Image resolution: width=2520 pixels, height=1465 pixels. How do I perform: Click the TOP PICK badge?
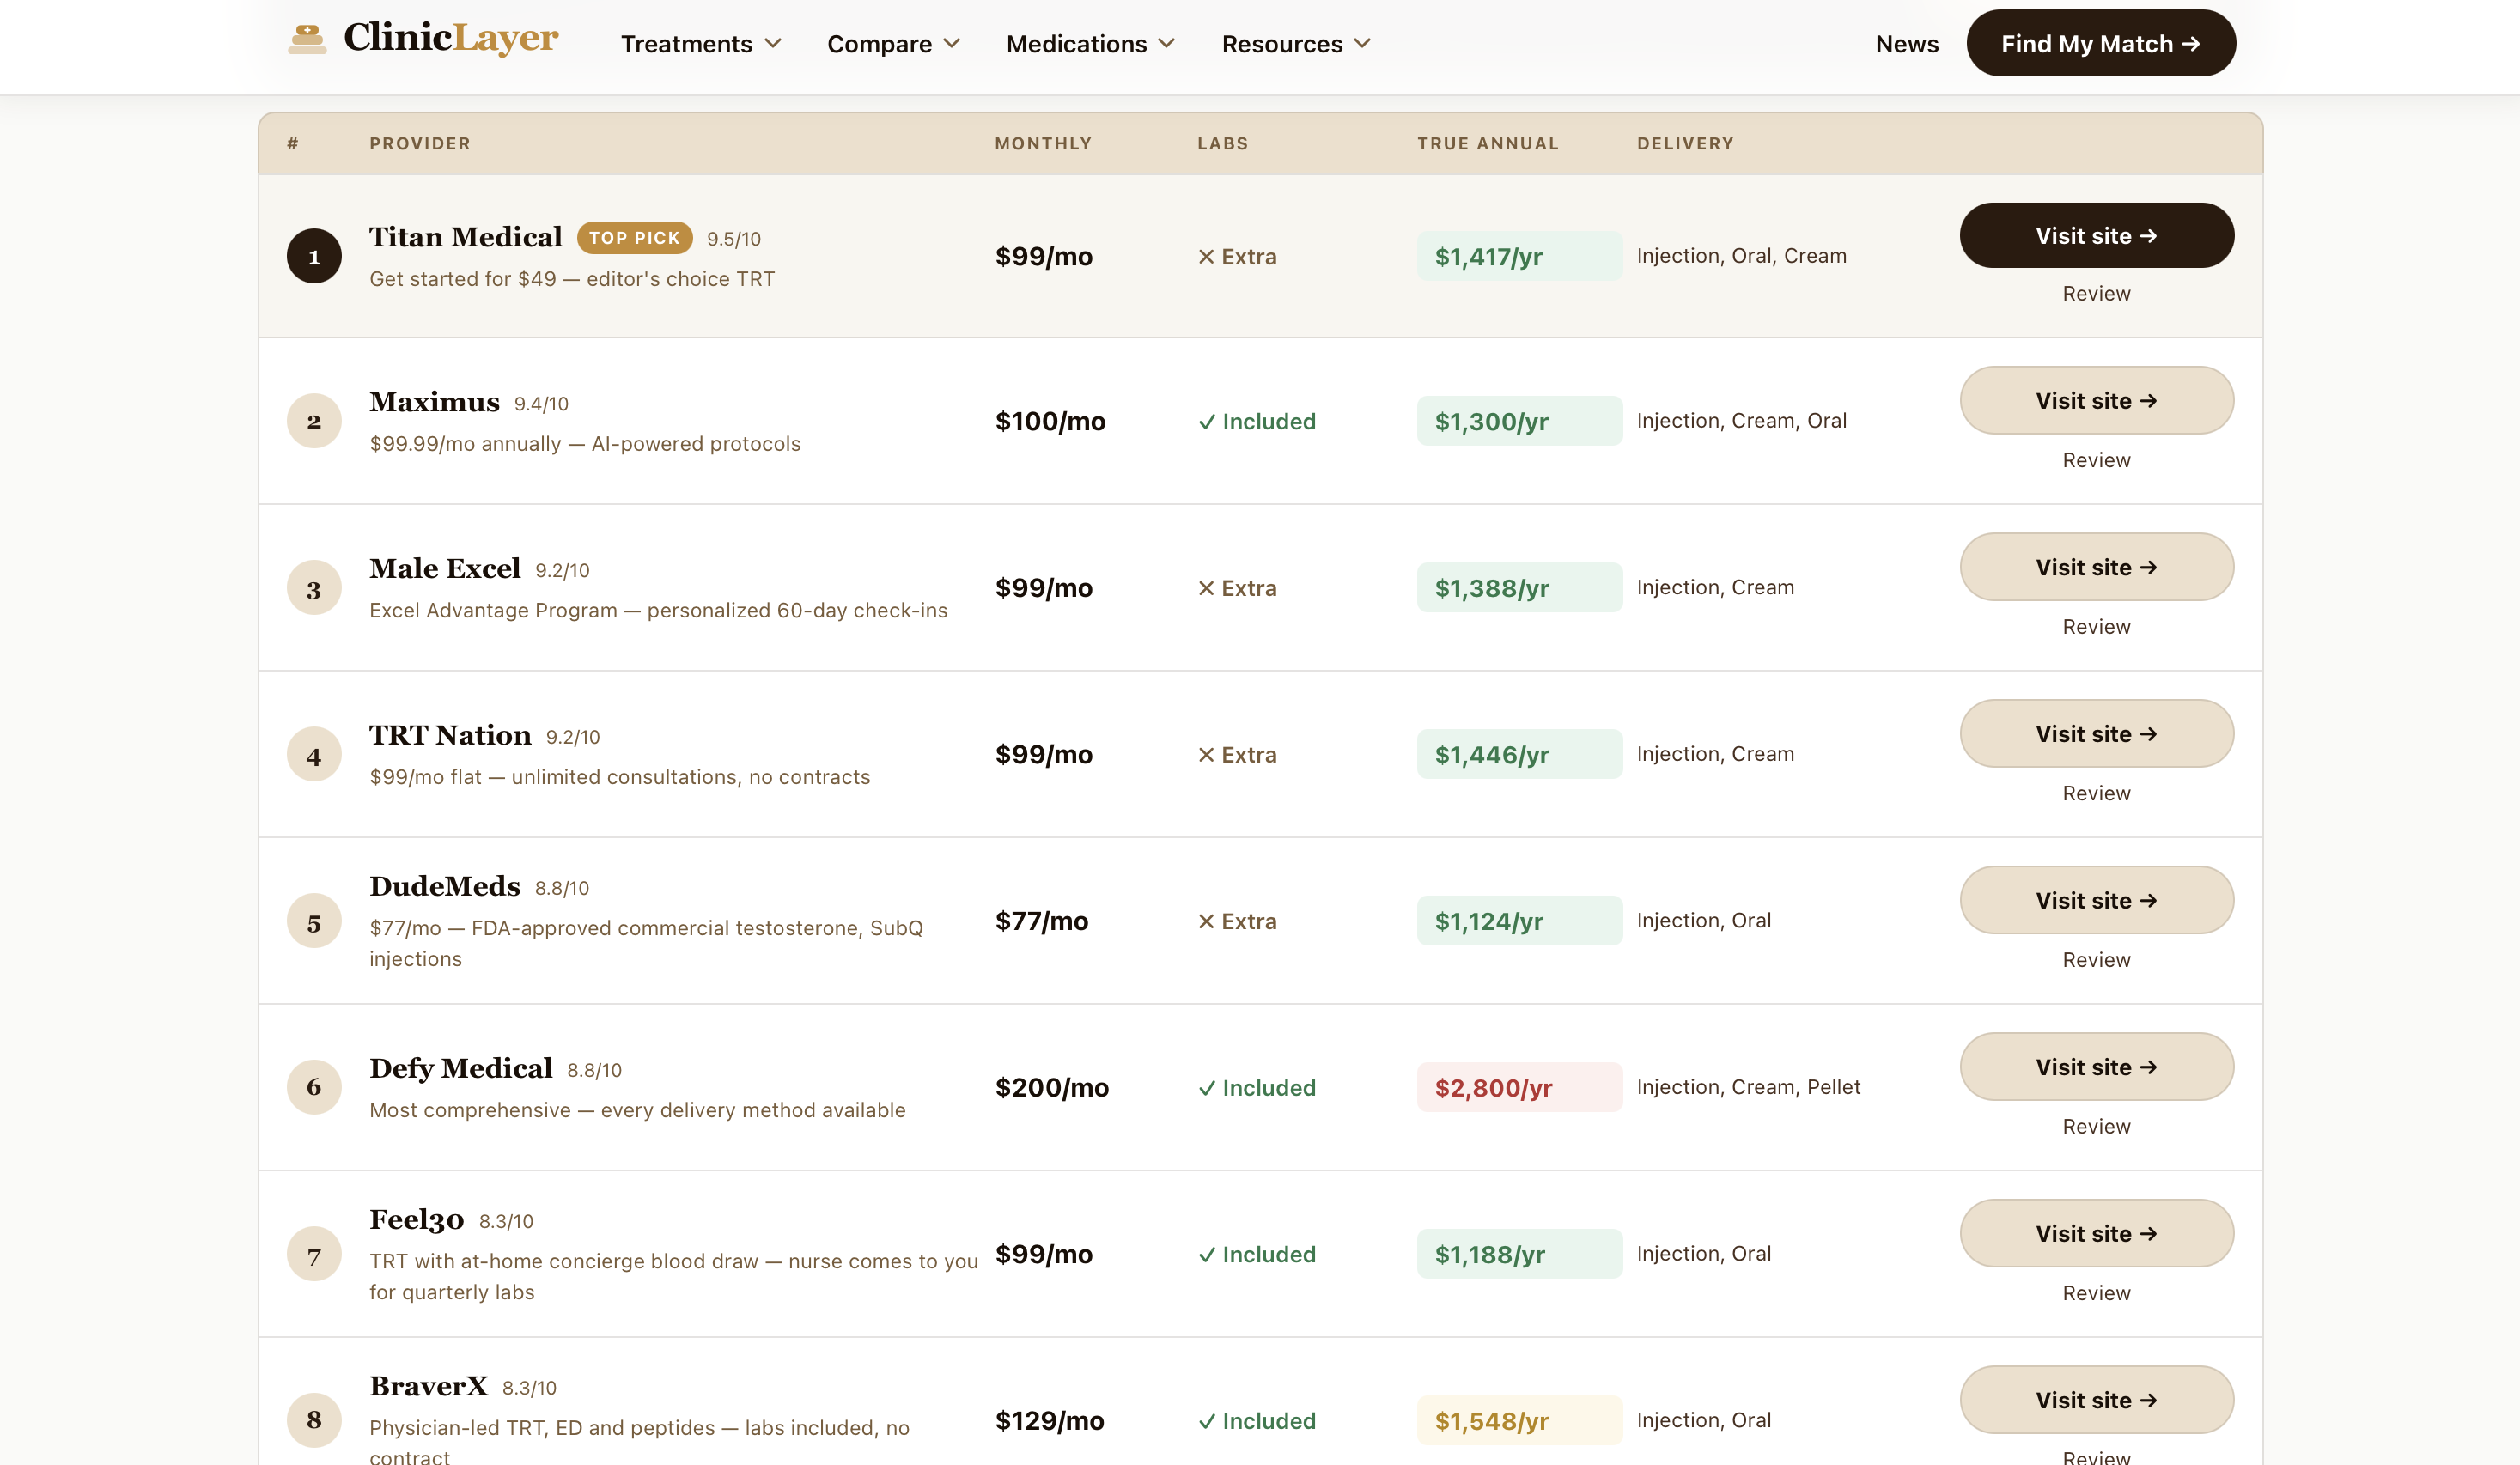pyautogui.click(x=634, y=238)
